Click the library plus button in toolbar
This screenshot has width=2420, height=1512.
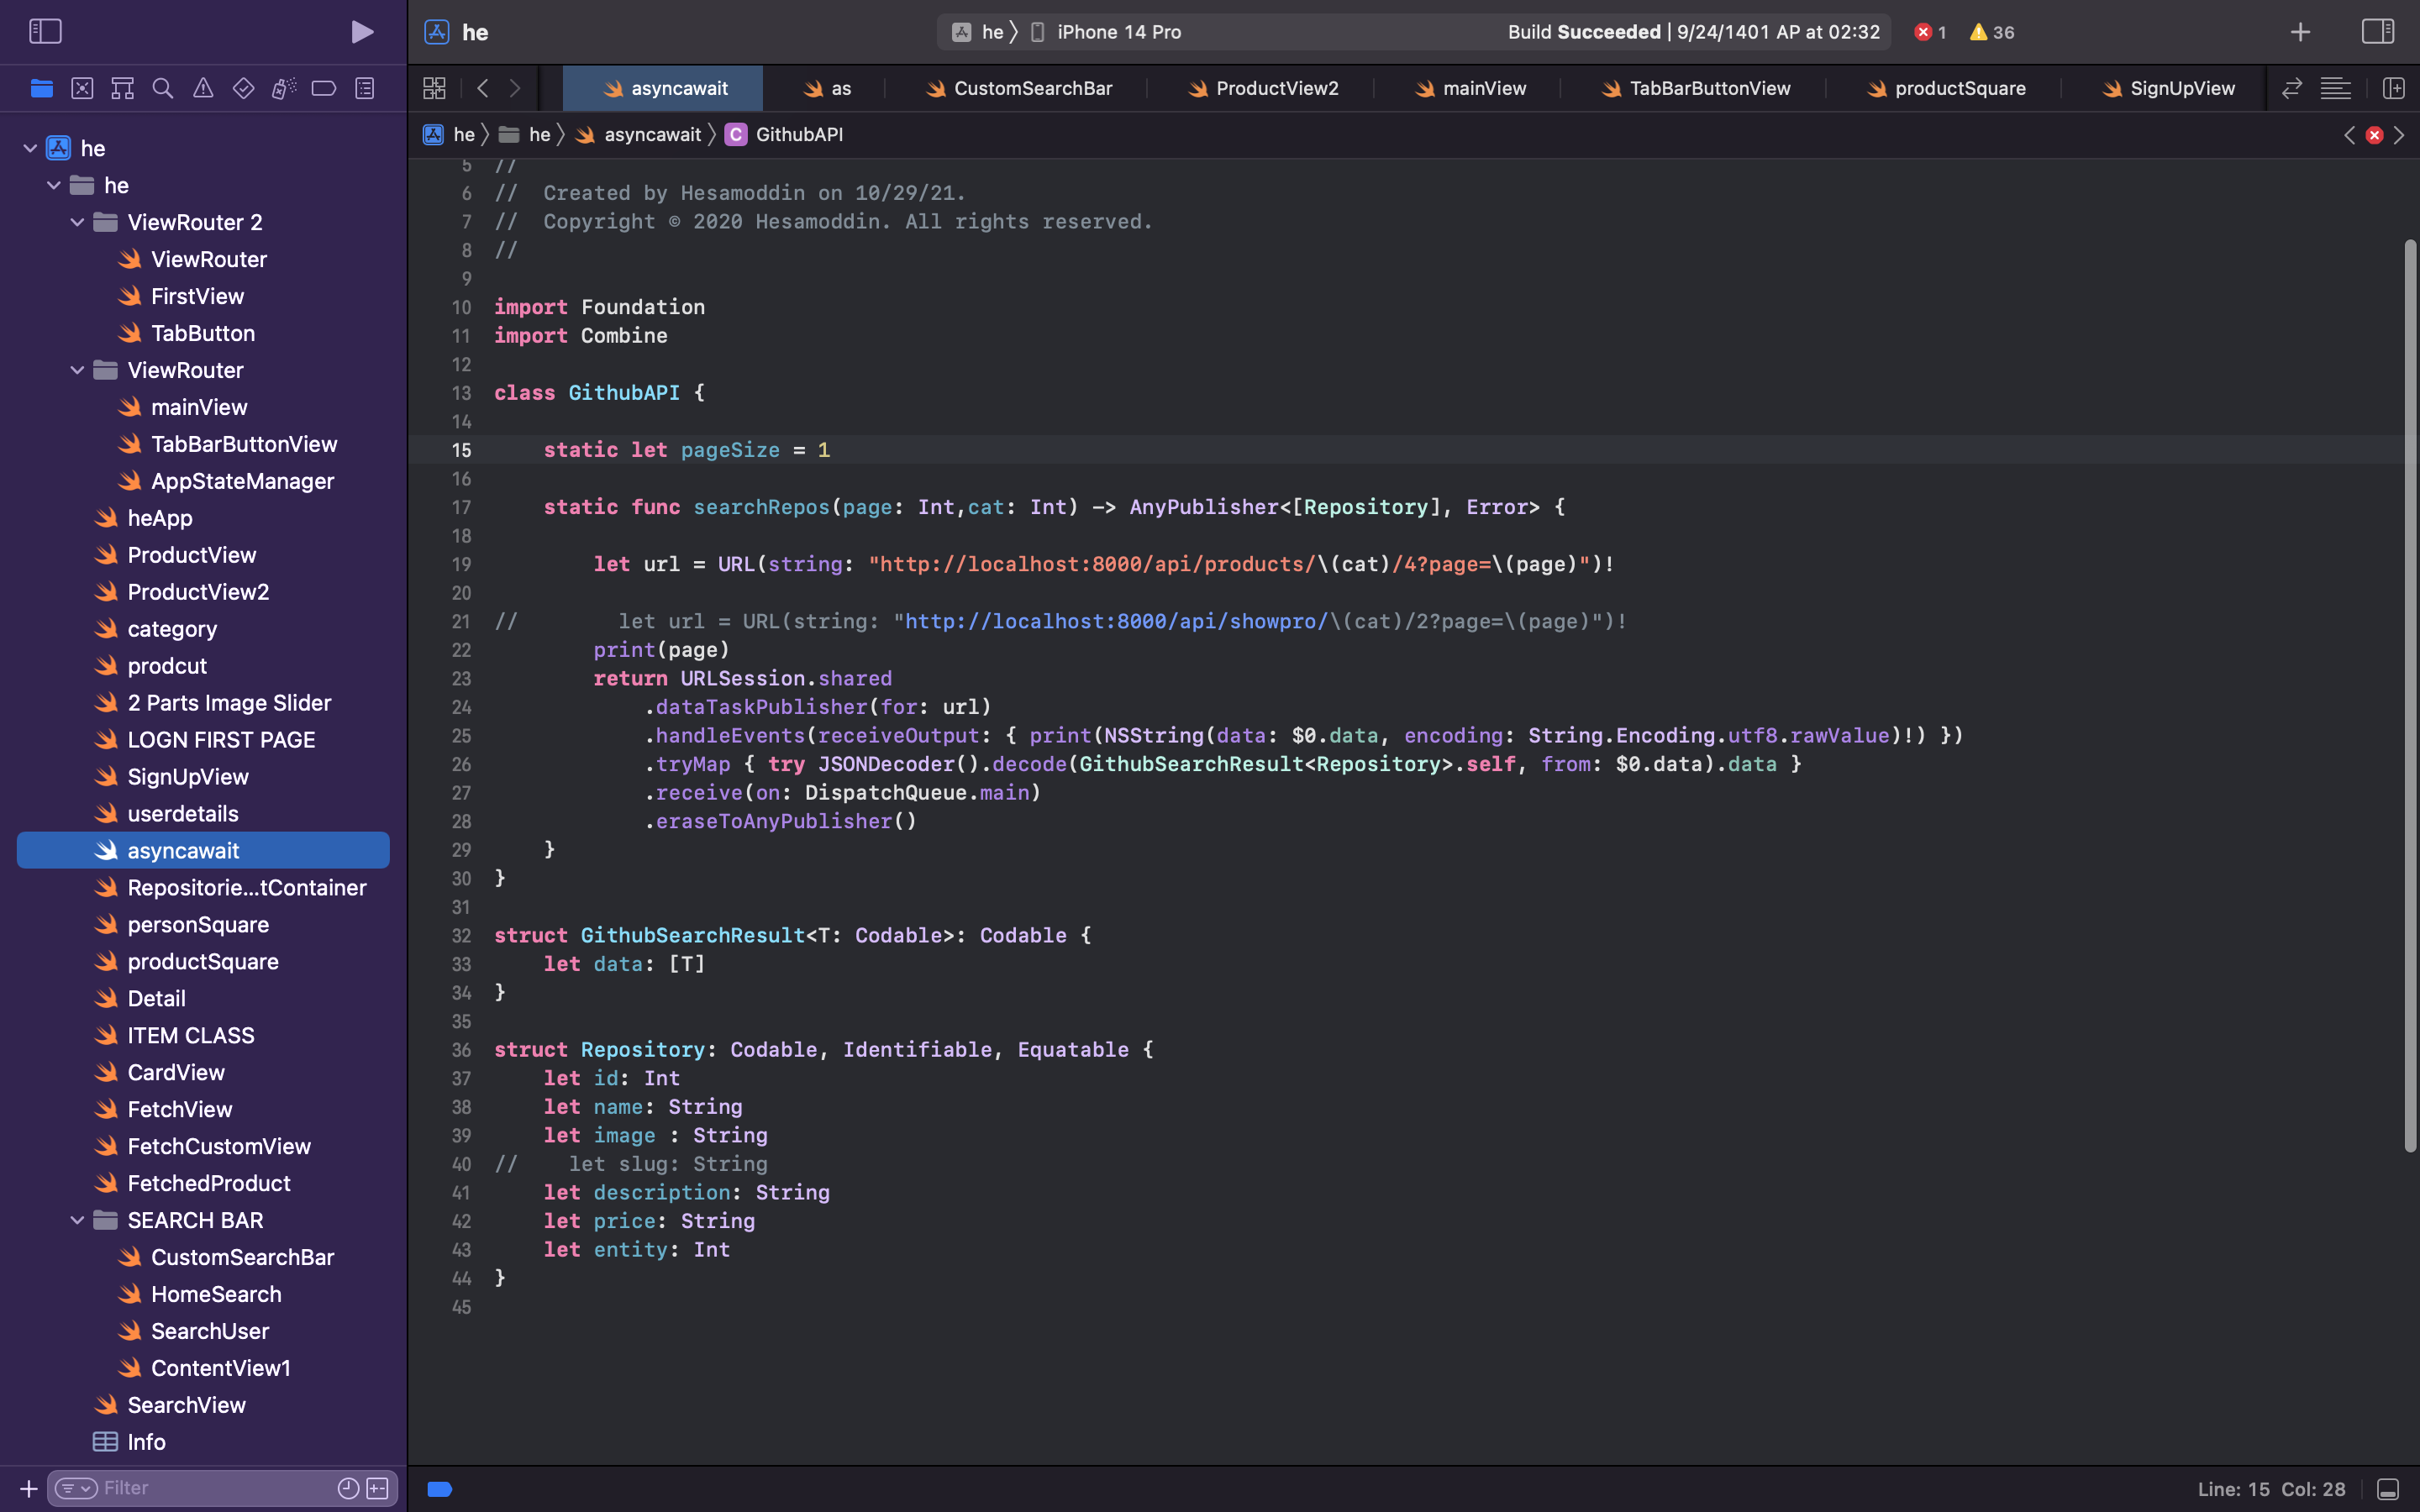coord(2300,32)
